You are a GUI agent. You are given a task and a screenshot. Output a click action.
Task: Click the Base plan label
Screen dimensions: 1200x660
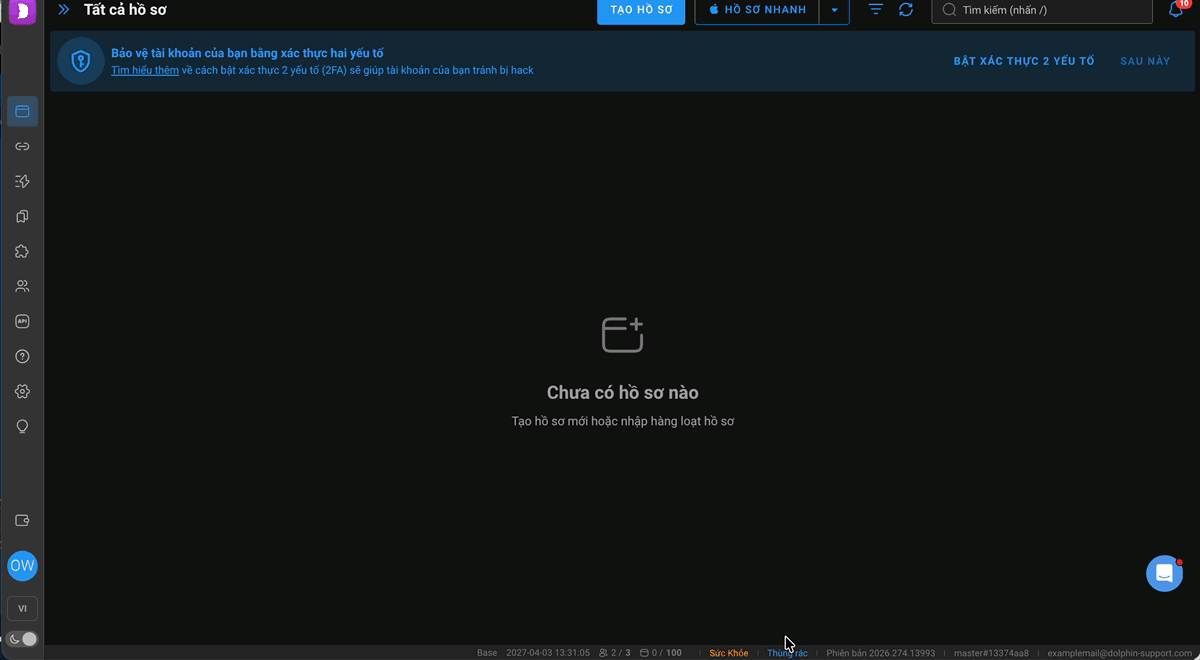pyautogui.click(x=487, y=653)
